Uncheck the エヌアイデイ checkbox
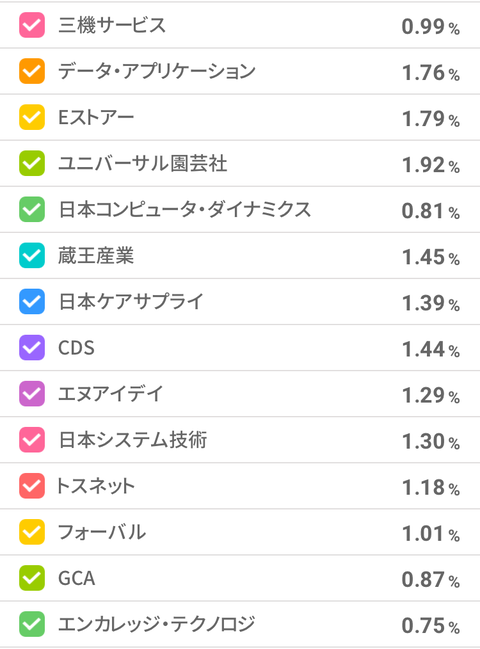 (32, 394)
